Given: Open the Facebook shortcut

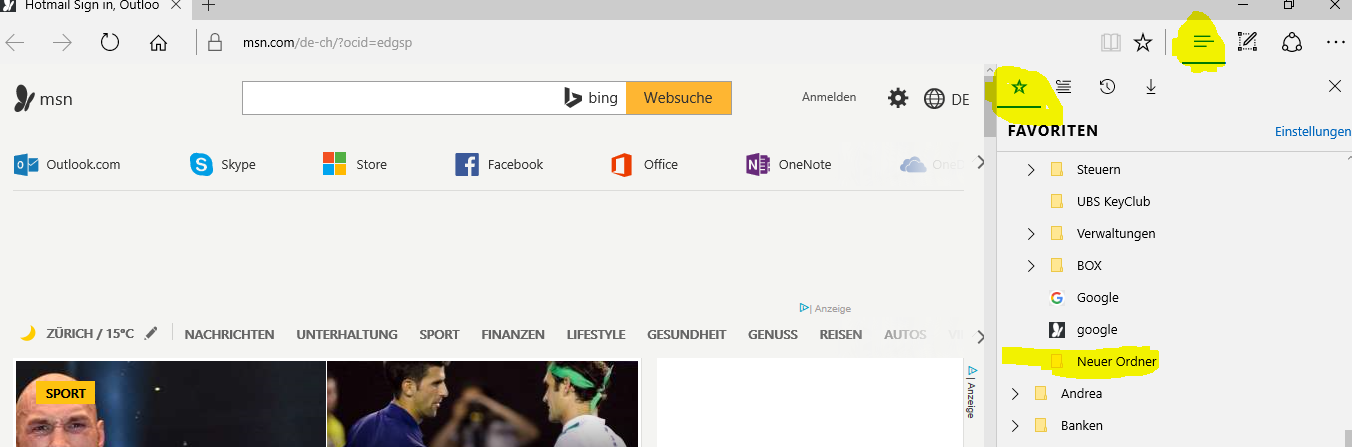Looking at the screenshot, I should tap(499, 164).
